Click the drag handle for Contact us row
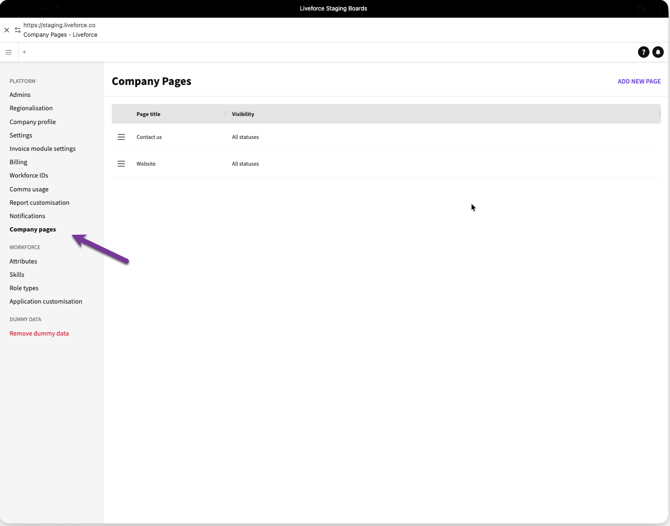670x526 pixels. click(121, 137)
